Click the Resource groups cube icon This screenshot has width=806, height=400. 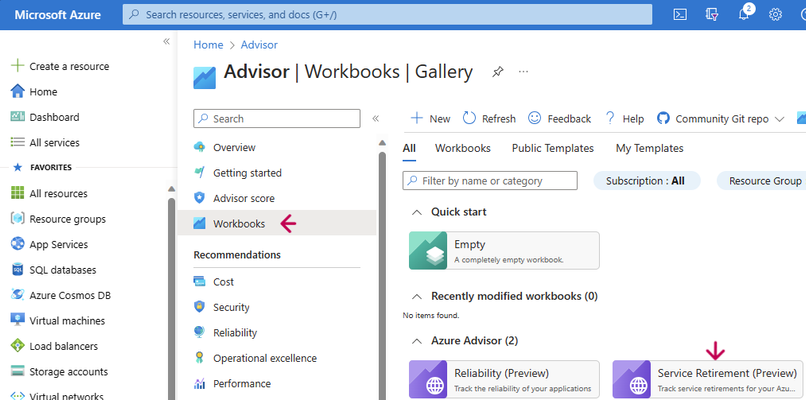pos(17,219)
